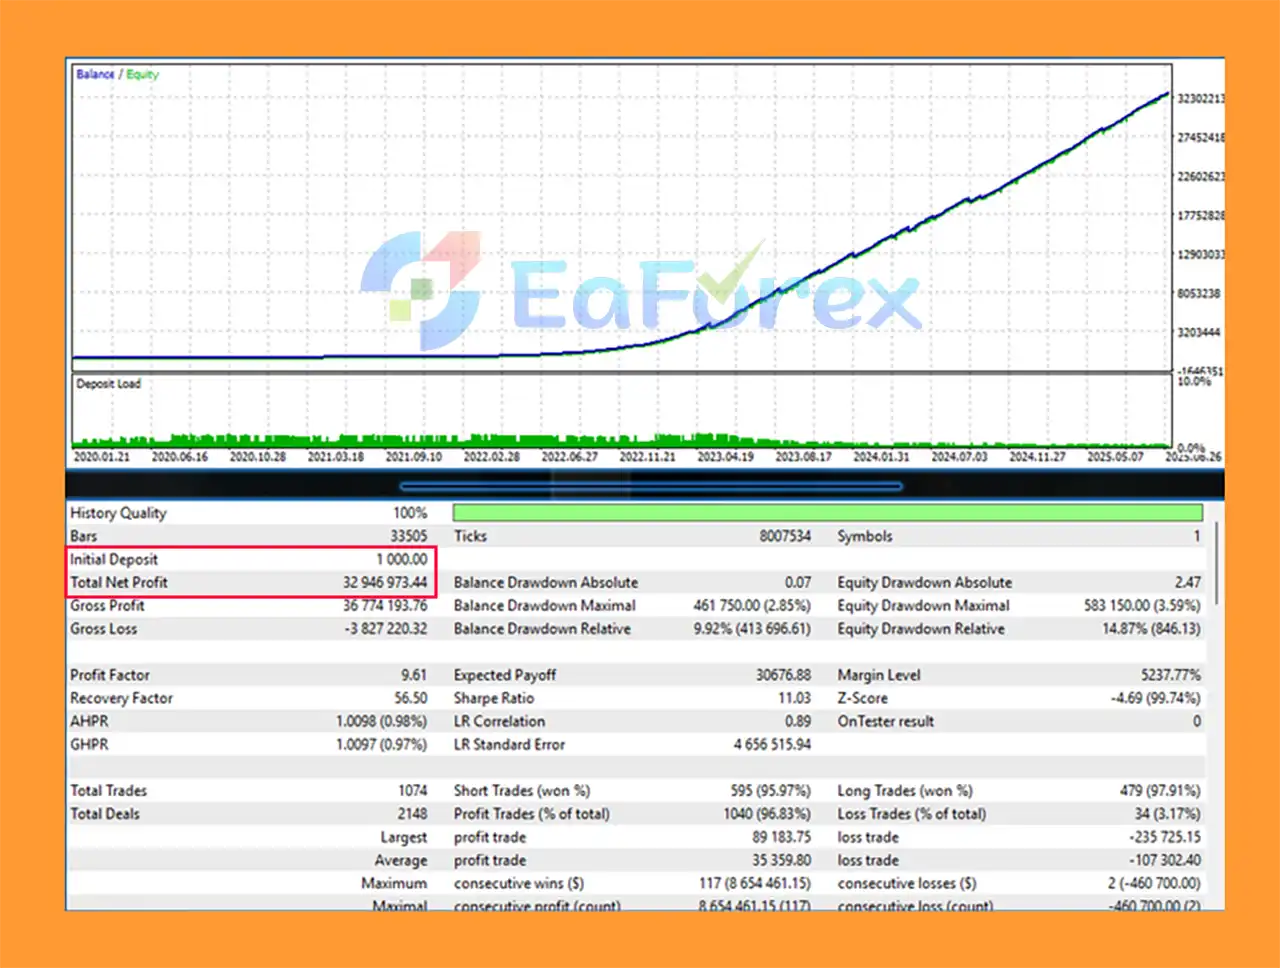This screenshot has height=968, width=1280.
Task: Click the report's vertical scrollbar
Action: [x=1216, y=562]
